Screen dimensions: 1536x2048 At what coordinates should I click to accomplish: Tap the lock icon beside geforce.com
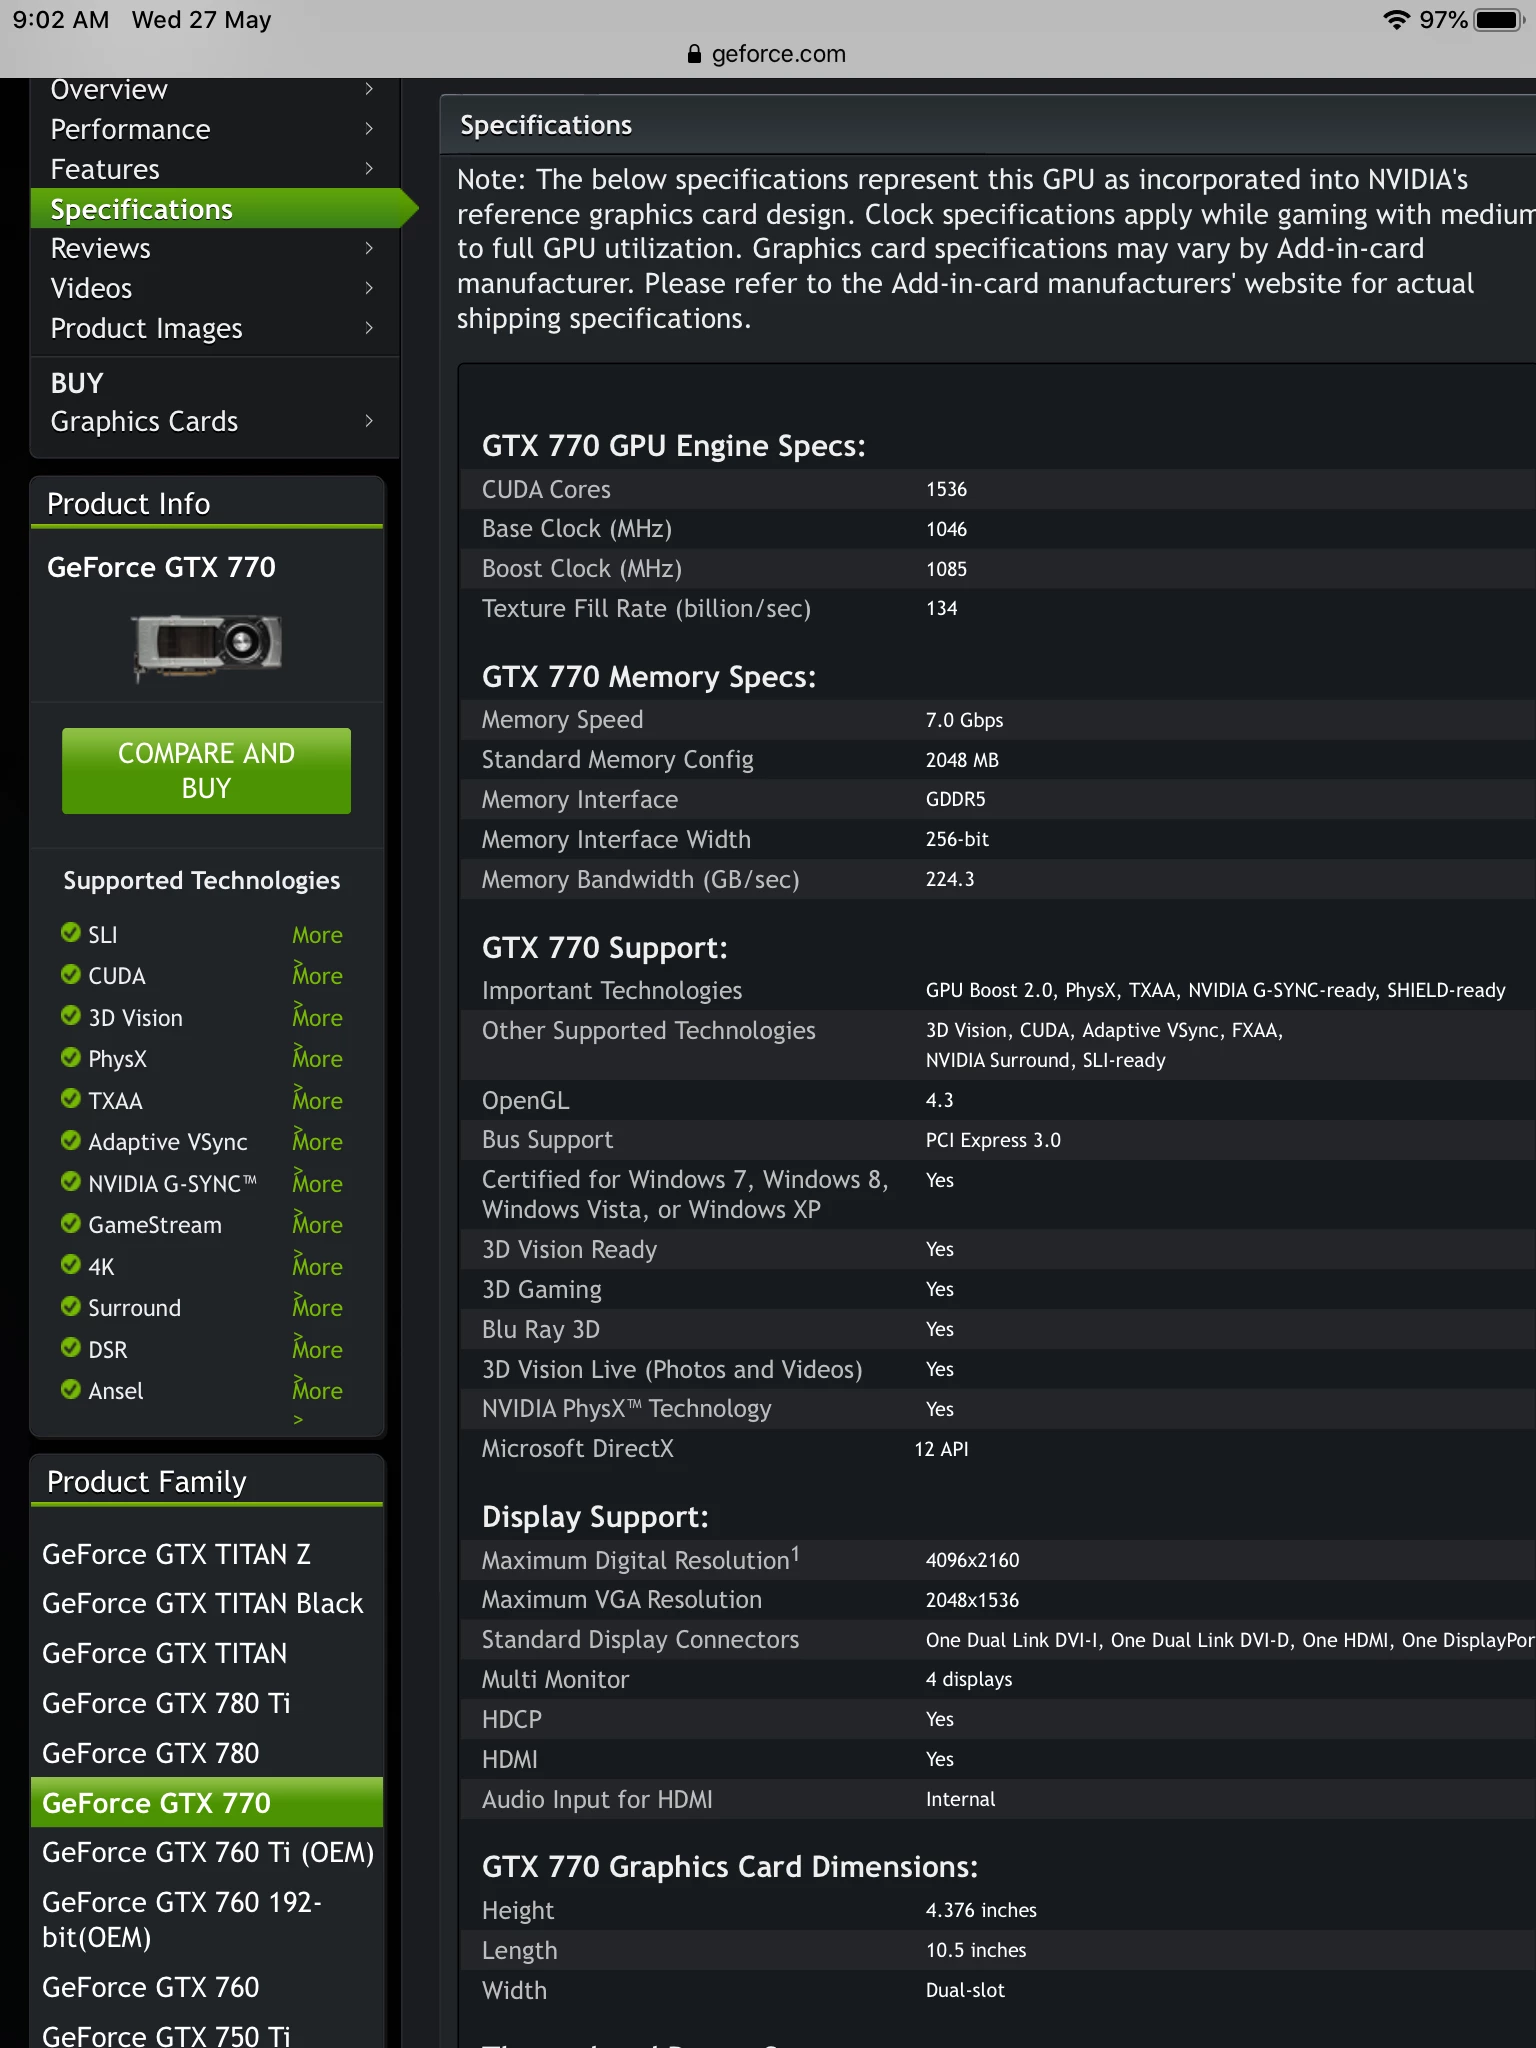tap(694, 54)
